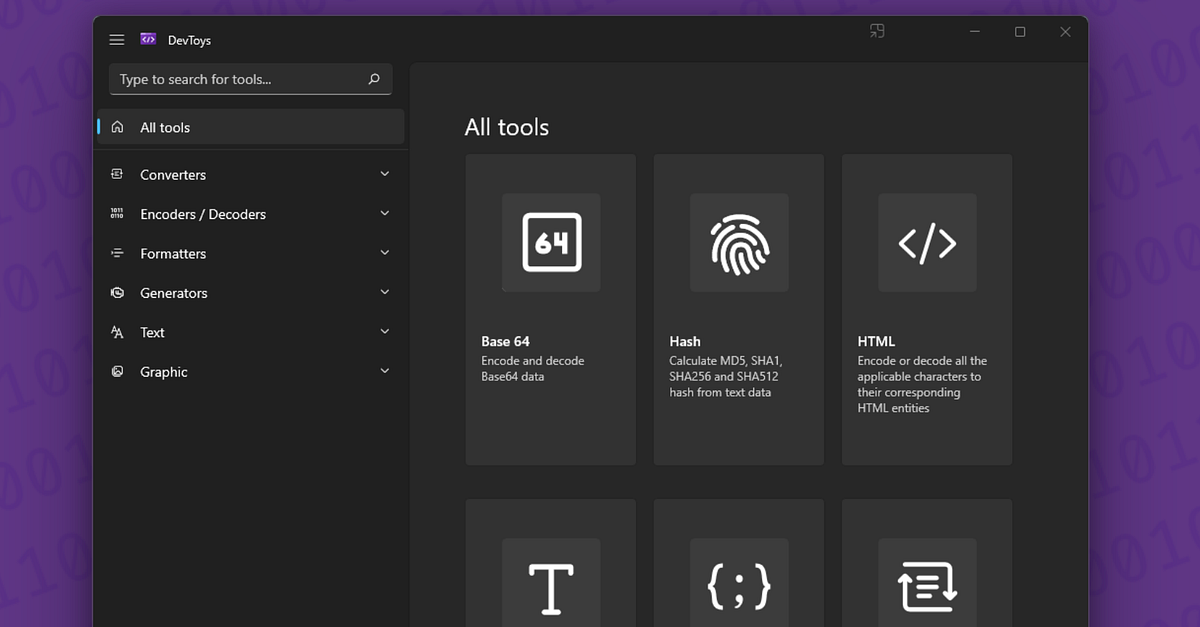Click the Formatters sidebar icon
This screenshot has height=627, width=1200.
(x=117, y=253)
